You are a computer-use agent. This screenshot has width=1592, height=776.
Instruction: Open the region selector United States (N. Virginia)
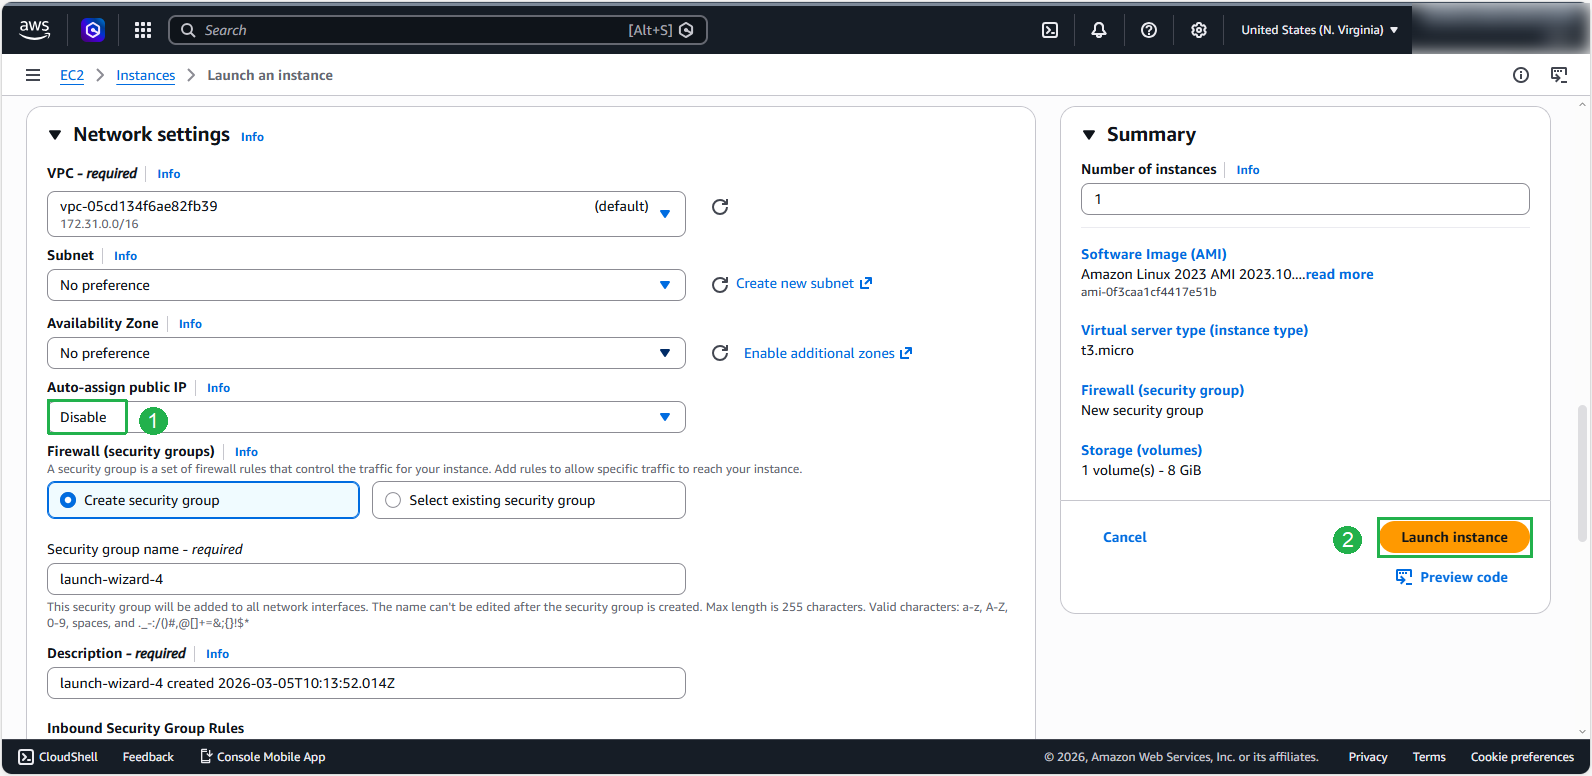pyautogui.click(x=1320, y=30)
